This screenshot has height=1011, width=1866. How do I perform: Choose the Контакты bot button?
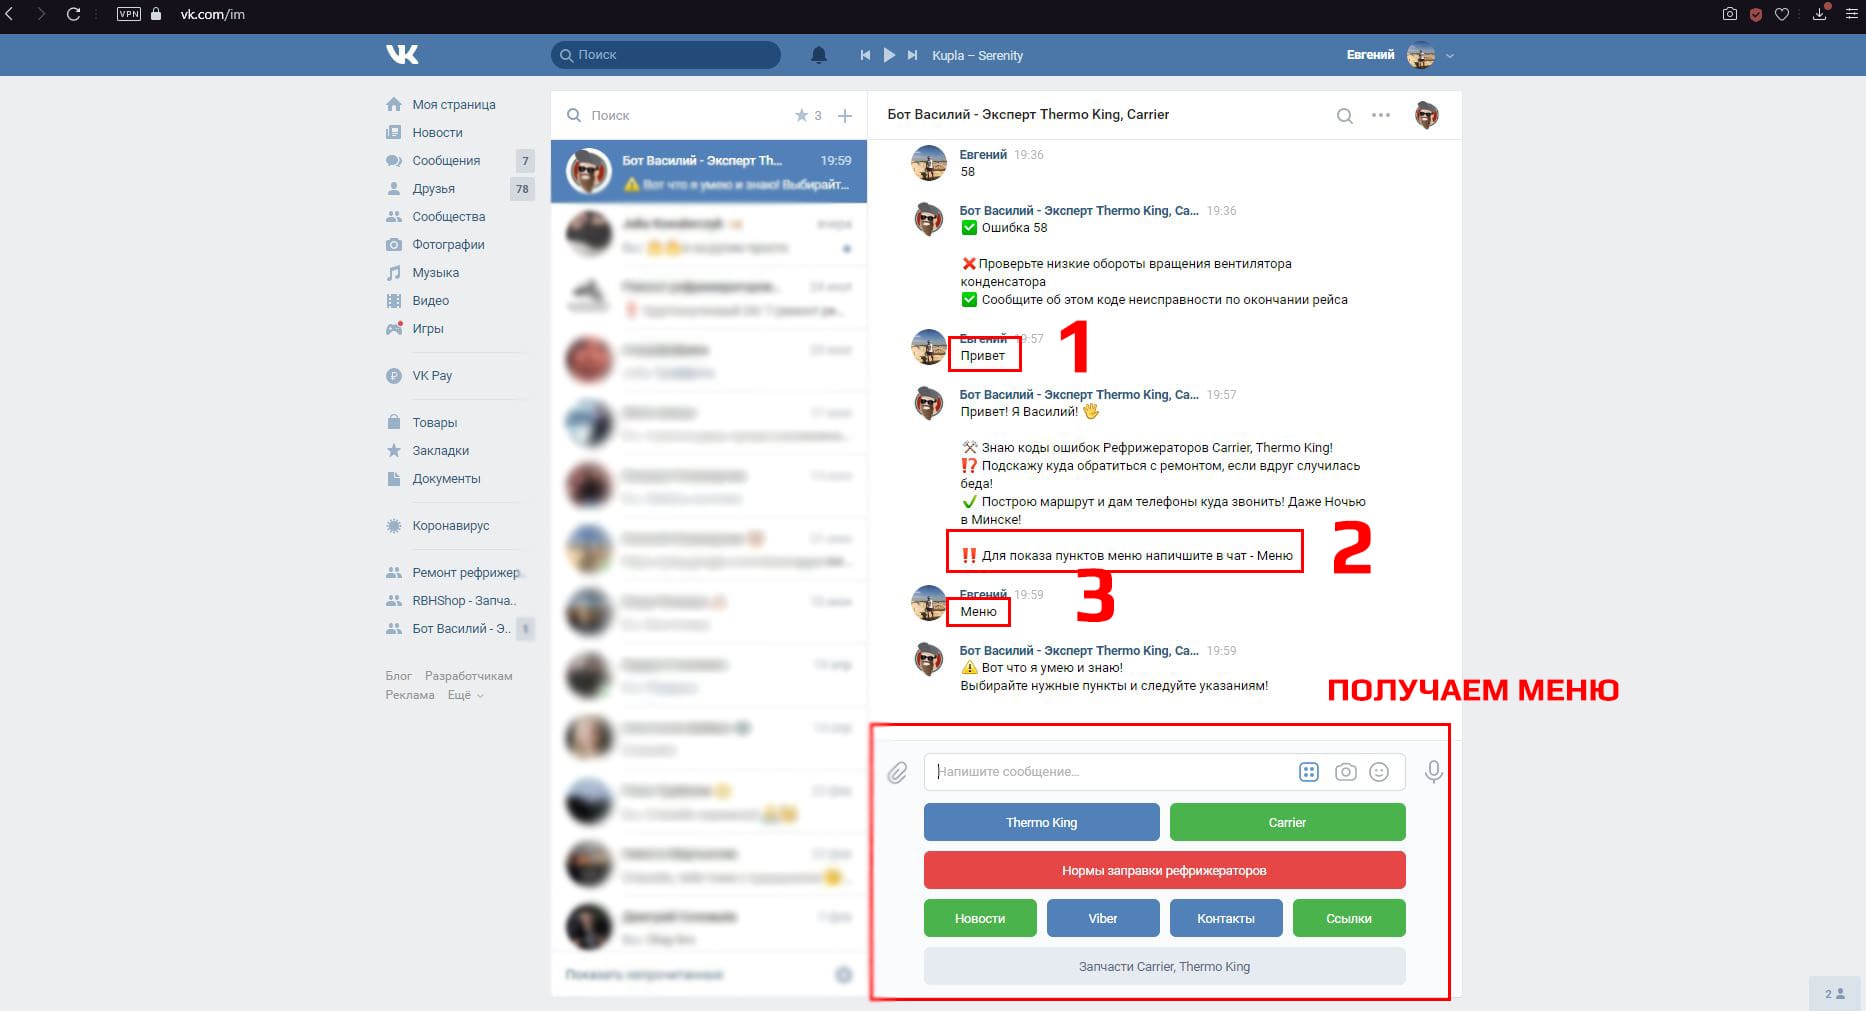[1226, 918]
